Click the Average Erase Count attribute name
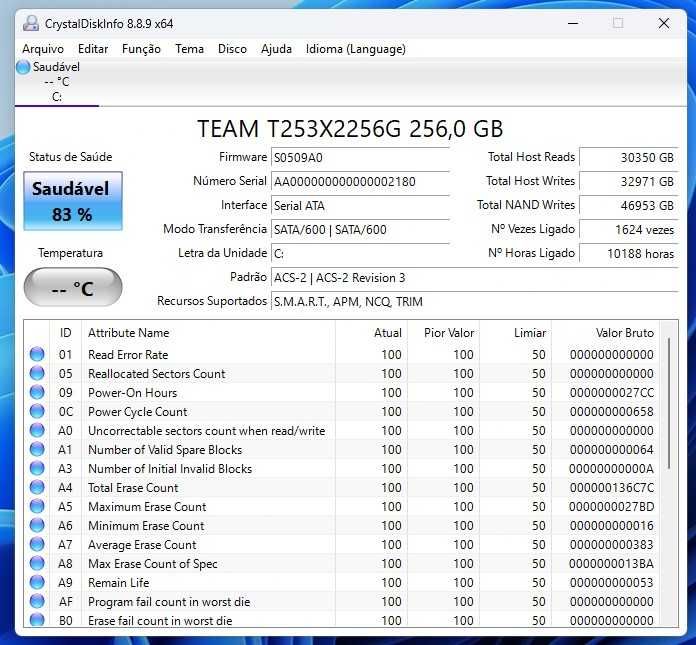Viewport: 696px width, 645px height. (142, 544)
